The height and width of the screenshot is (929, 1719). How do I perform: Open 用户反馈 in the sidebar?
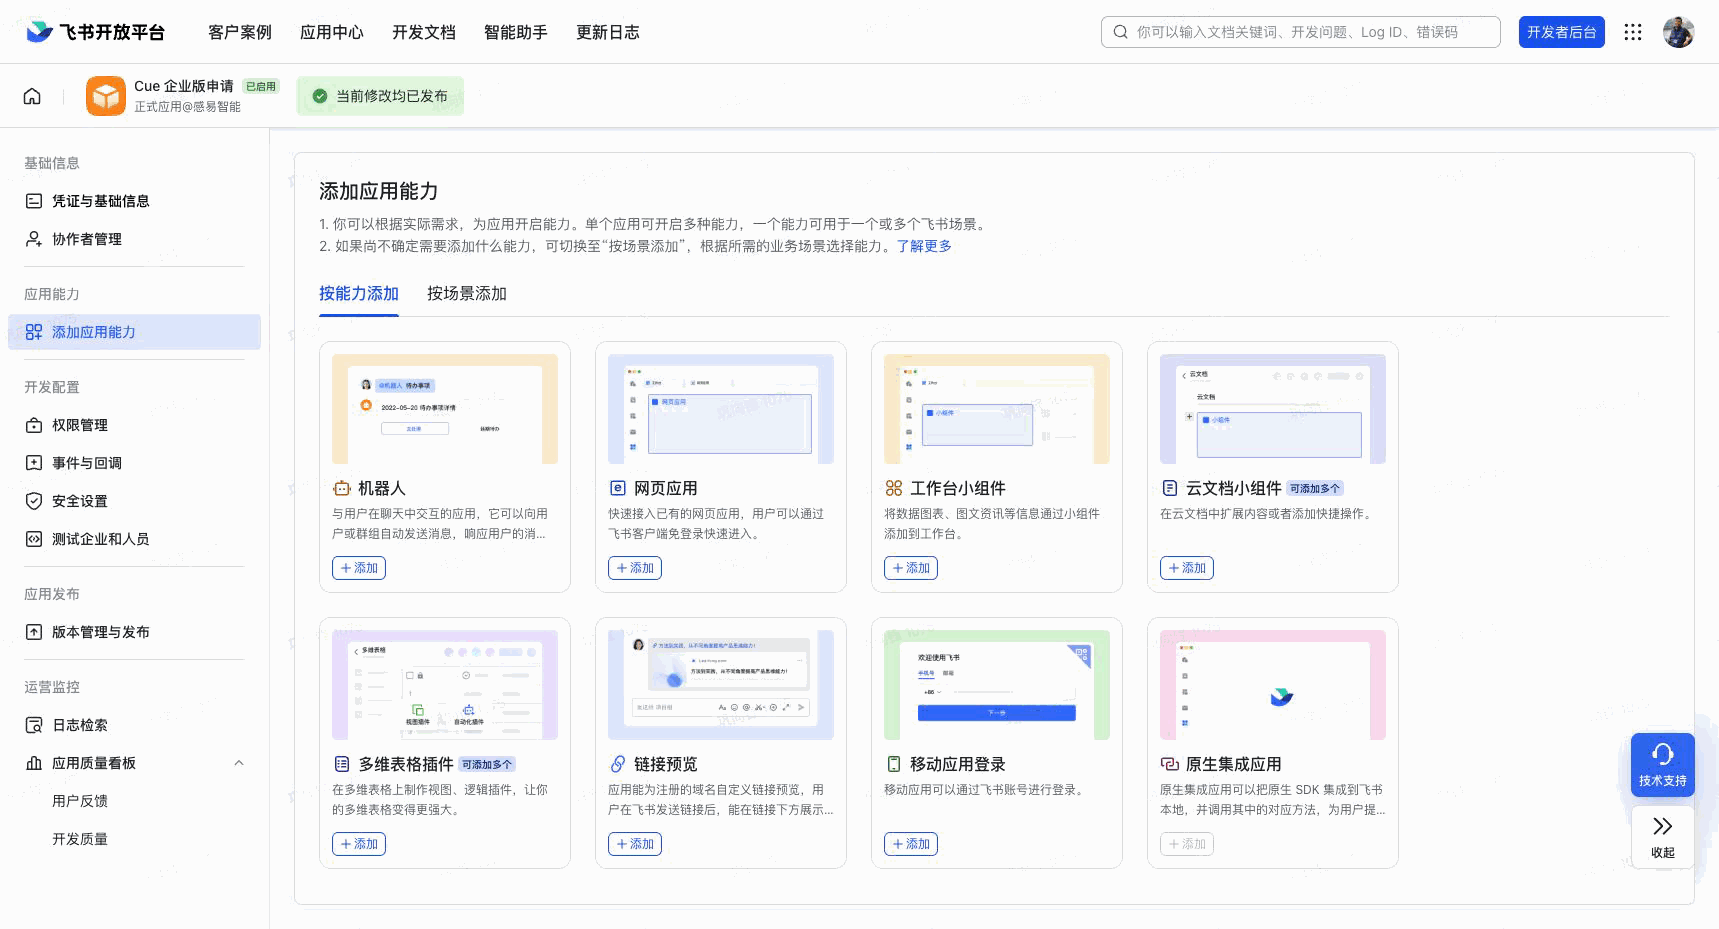click(x=80, y=801)
